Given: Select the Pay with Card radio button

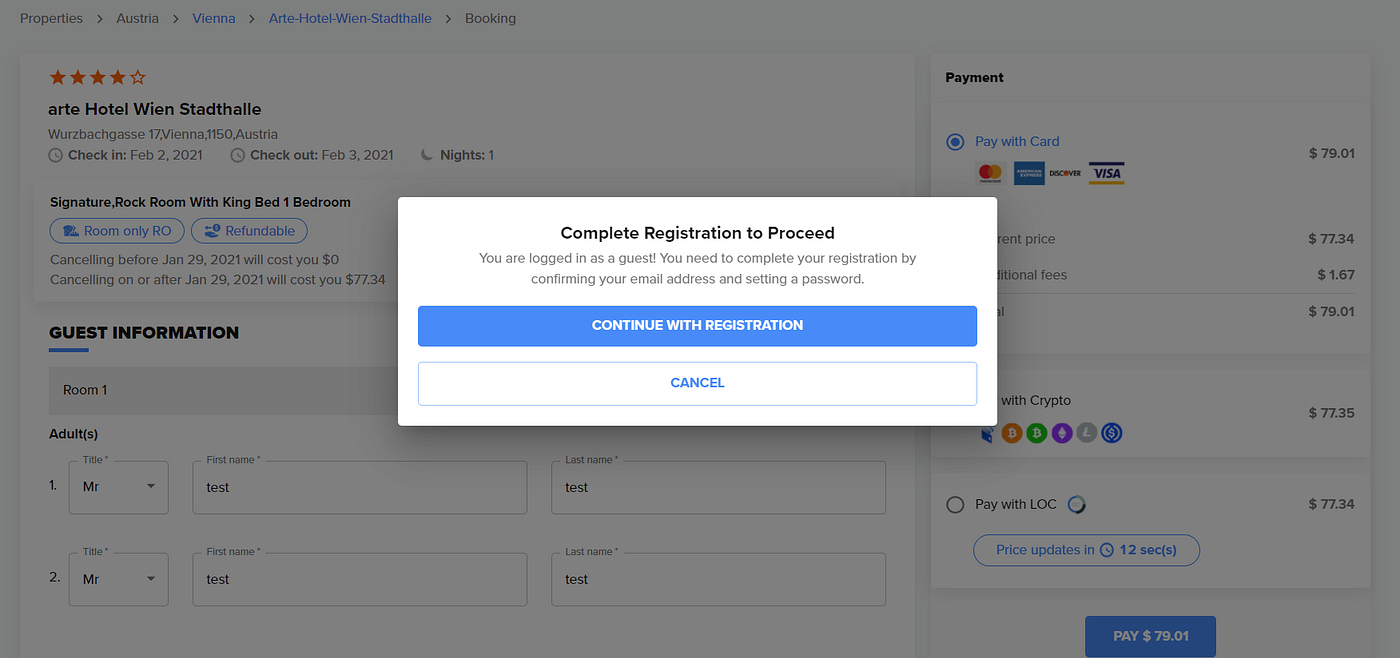Looking at the screenshot, I should click(955, 142).
